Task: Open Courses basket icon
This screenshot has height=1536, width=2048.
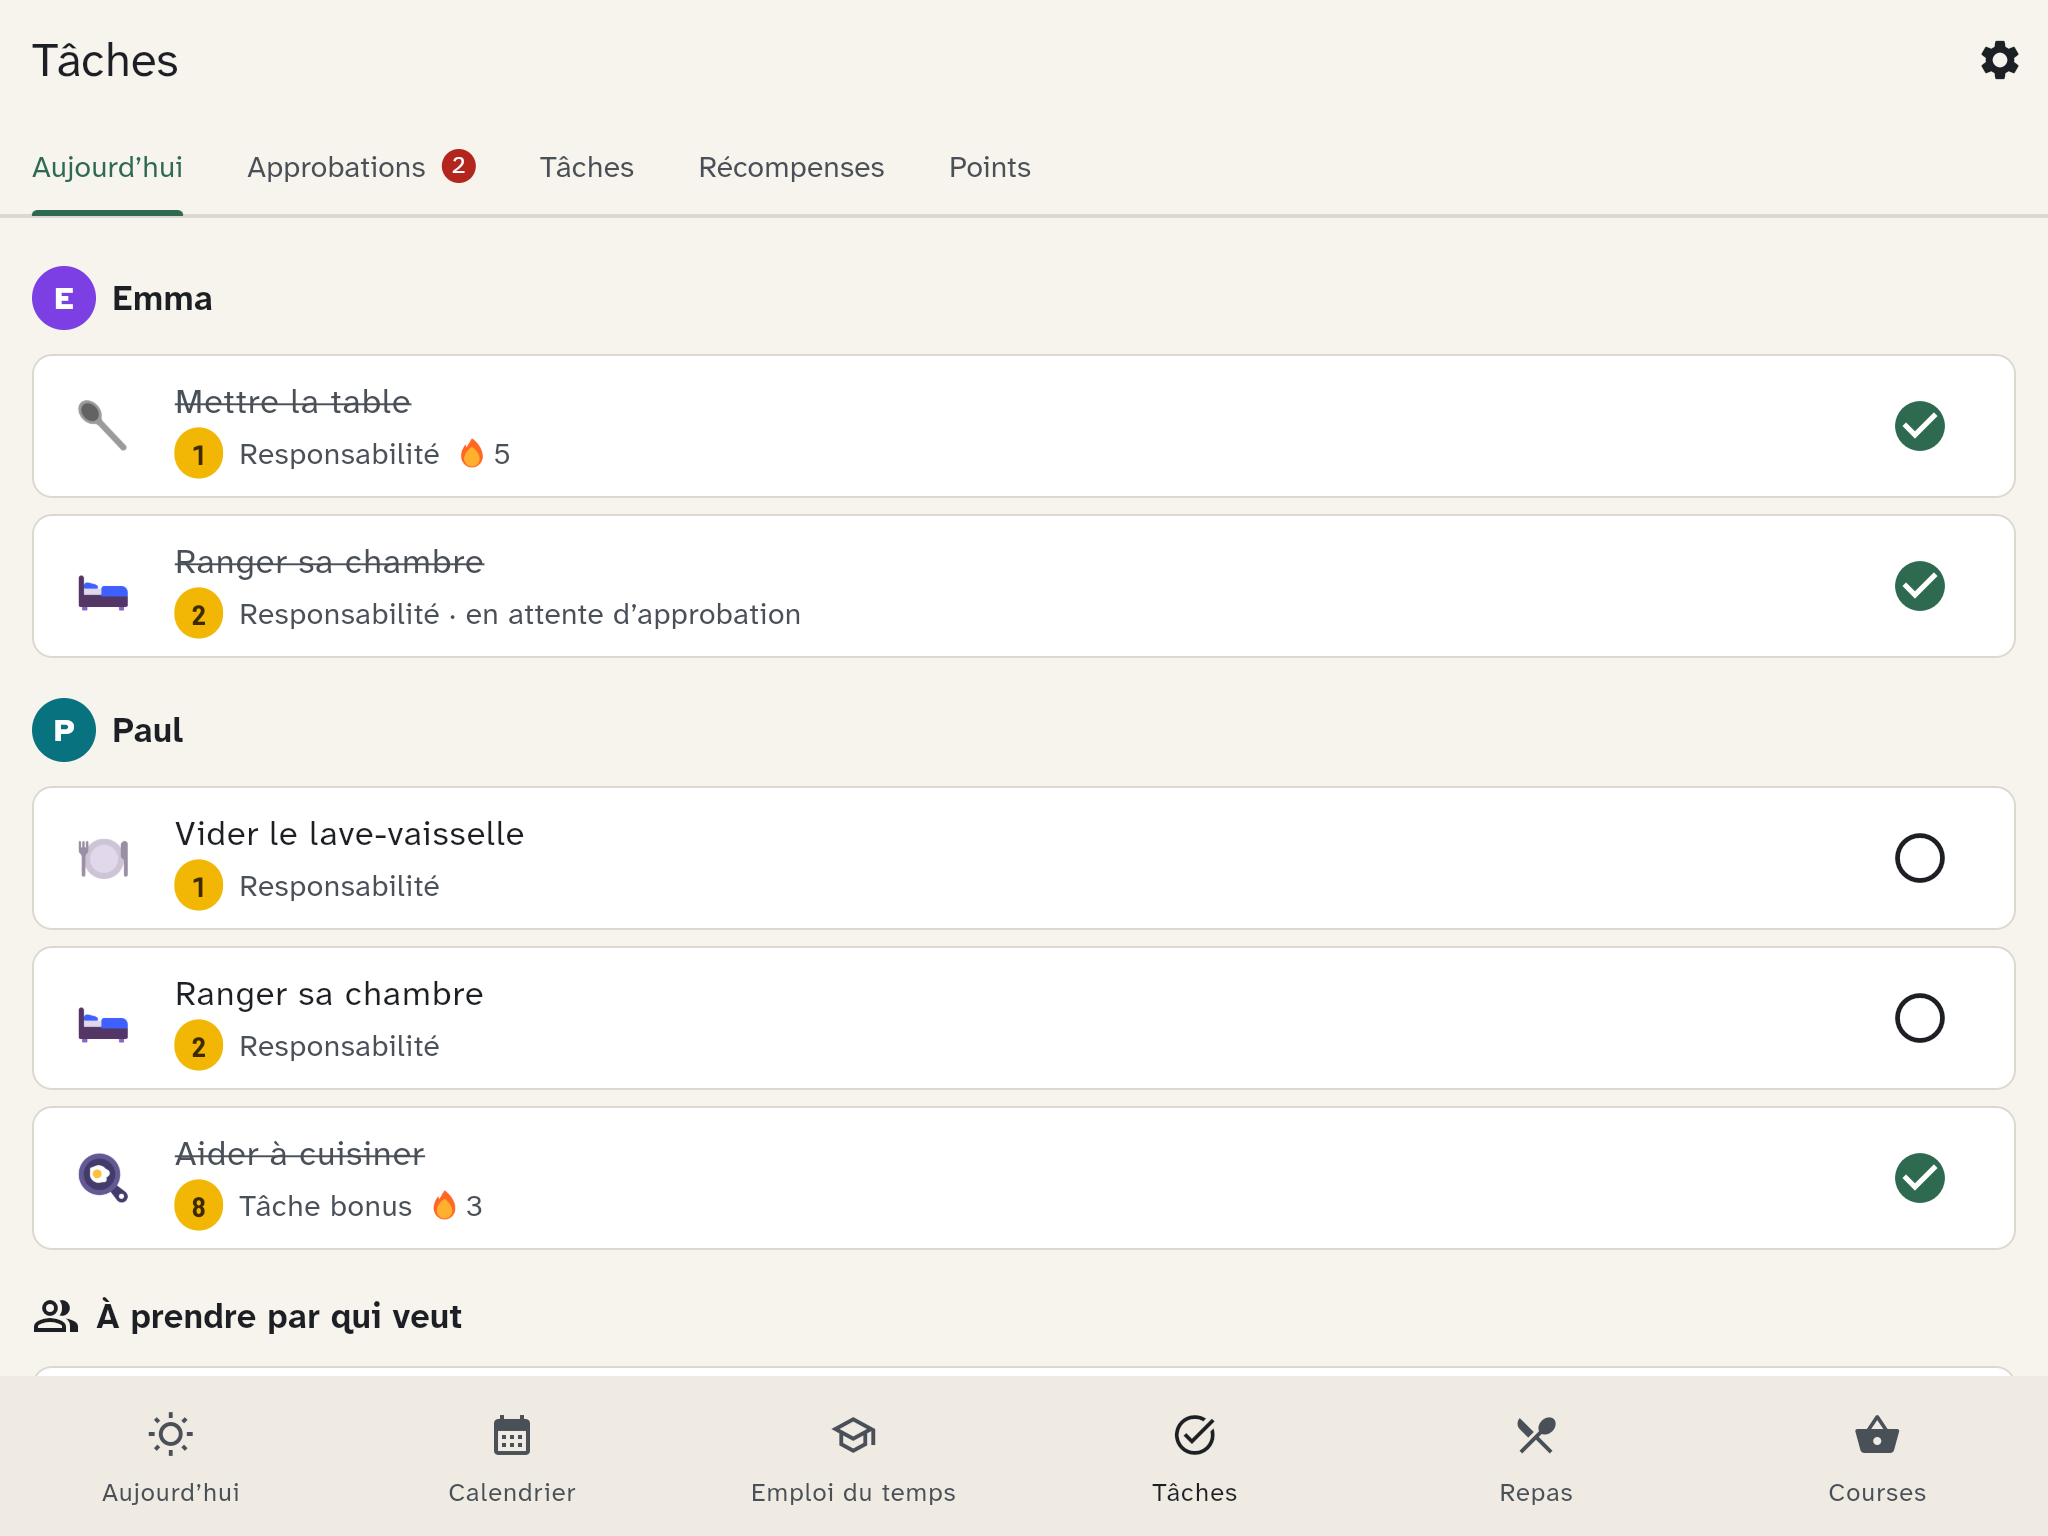Action: [x=1877, y=1435]
